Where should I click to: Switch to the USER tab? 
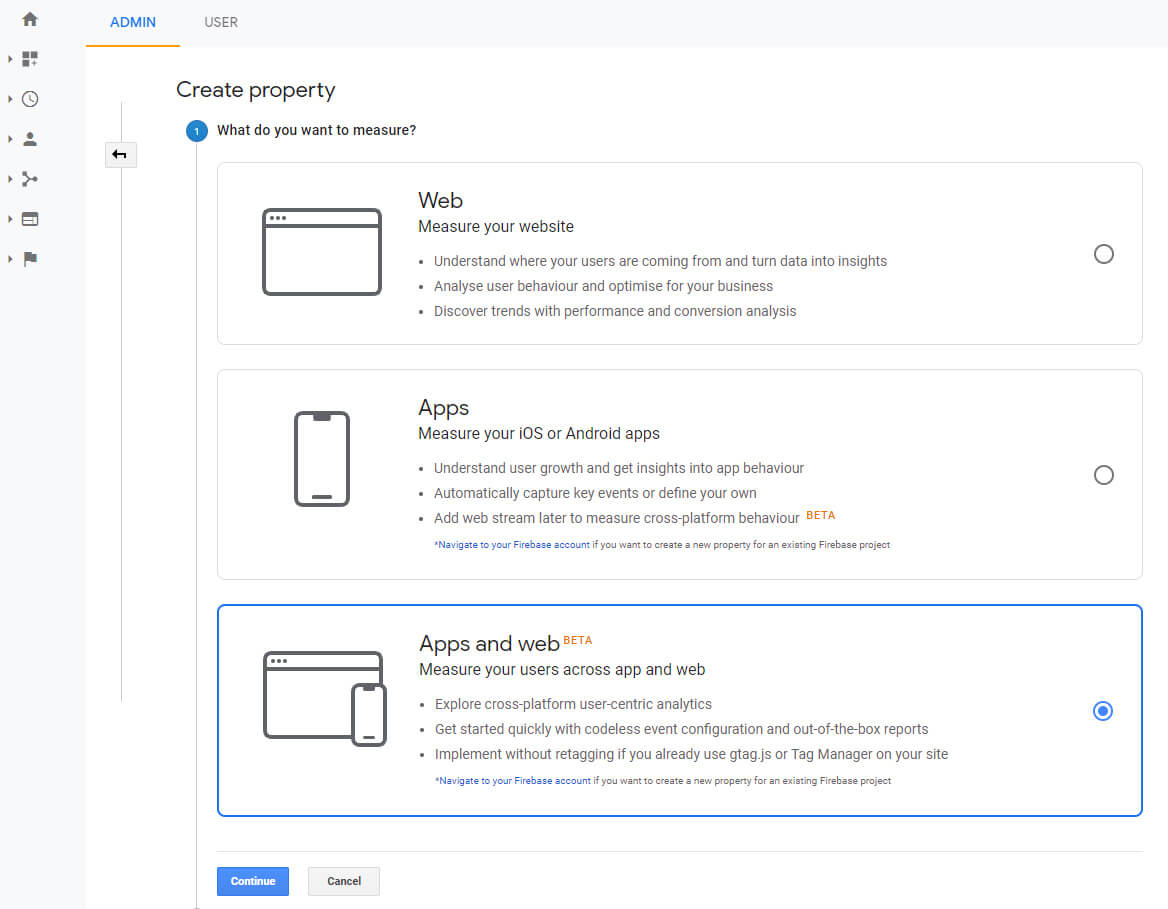221,22
